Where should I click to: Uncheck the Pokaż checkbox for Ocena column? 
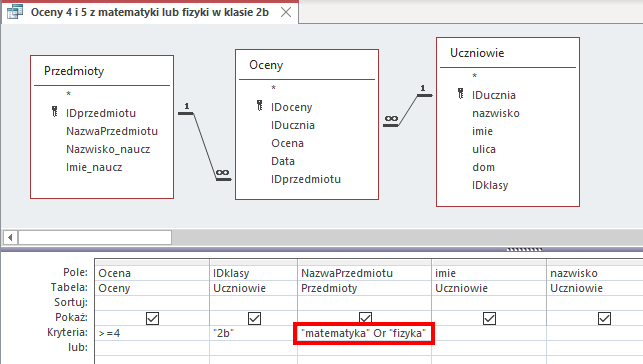(152, 318)
